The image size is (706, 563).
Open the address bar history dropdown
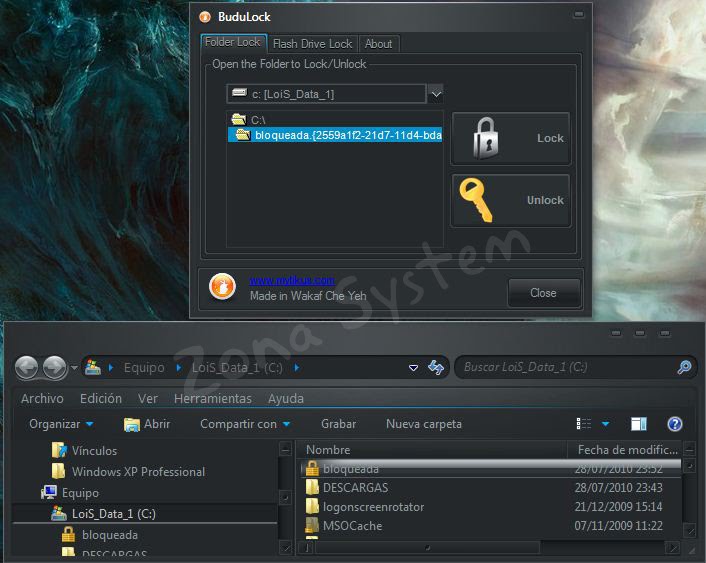pos(413,368)
